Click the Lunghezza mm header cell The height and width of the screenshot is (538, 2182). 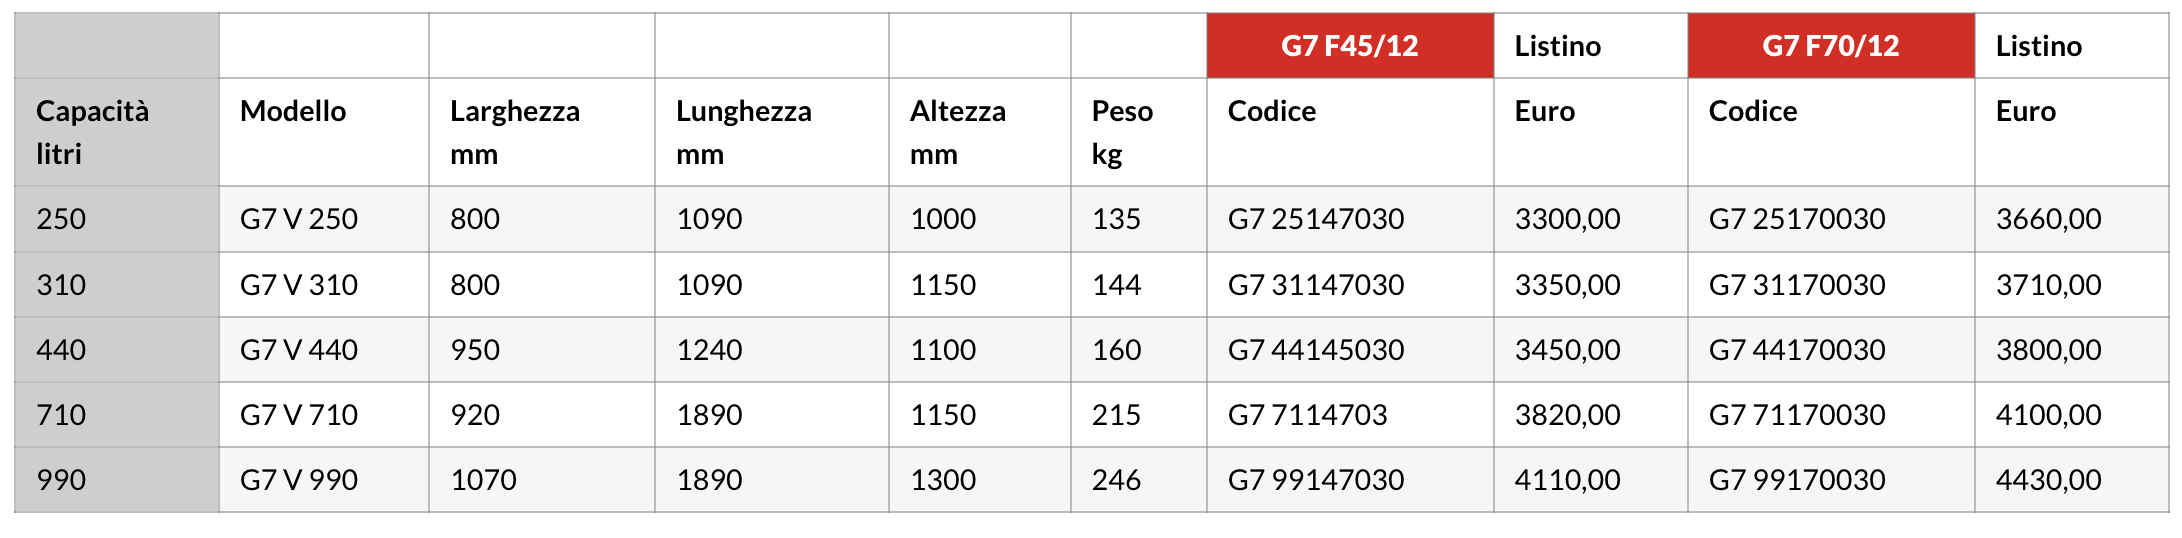[x=772, y=132]
